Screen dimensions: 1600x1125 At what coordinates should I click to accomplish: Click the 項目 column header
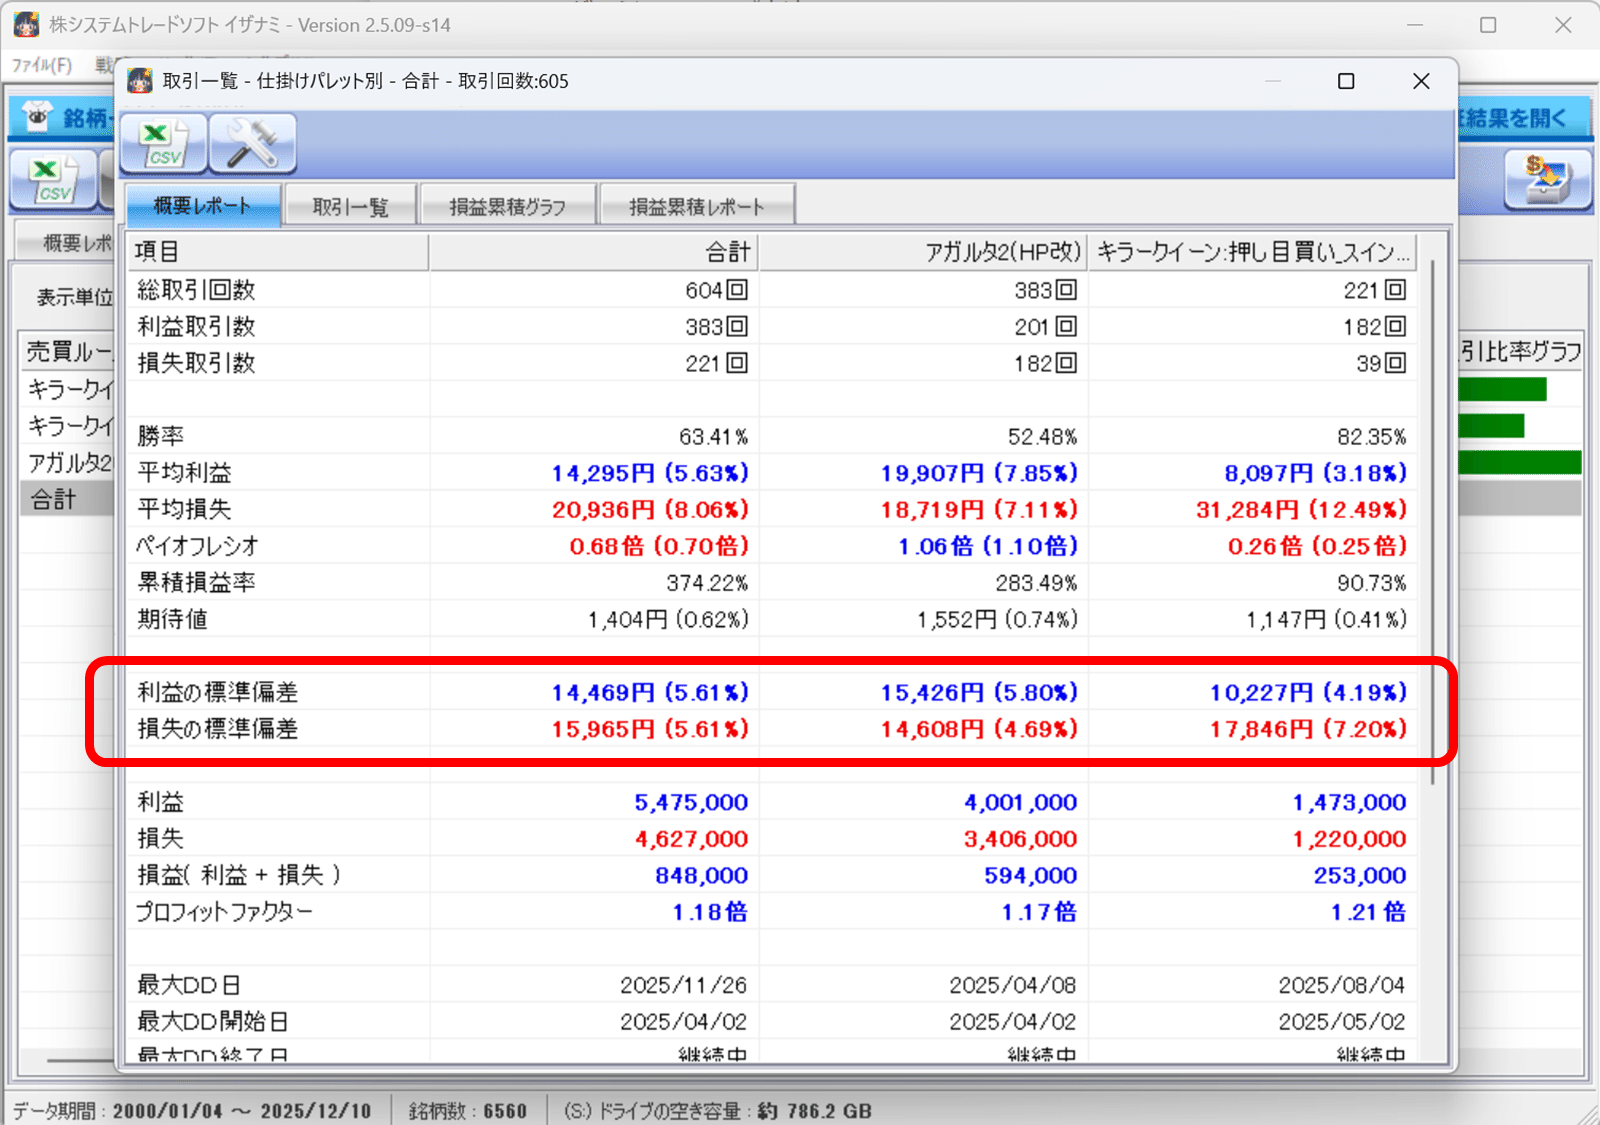(x=279, y=252)
